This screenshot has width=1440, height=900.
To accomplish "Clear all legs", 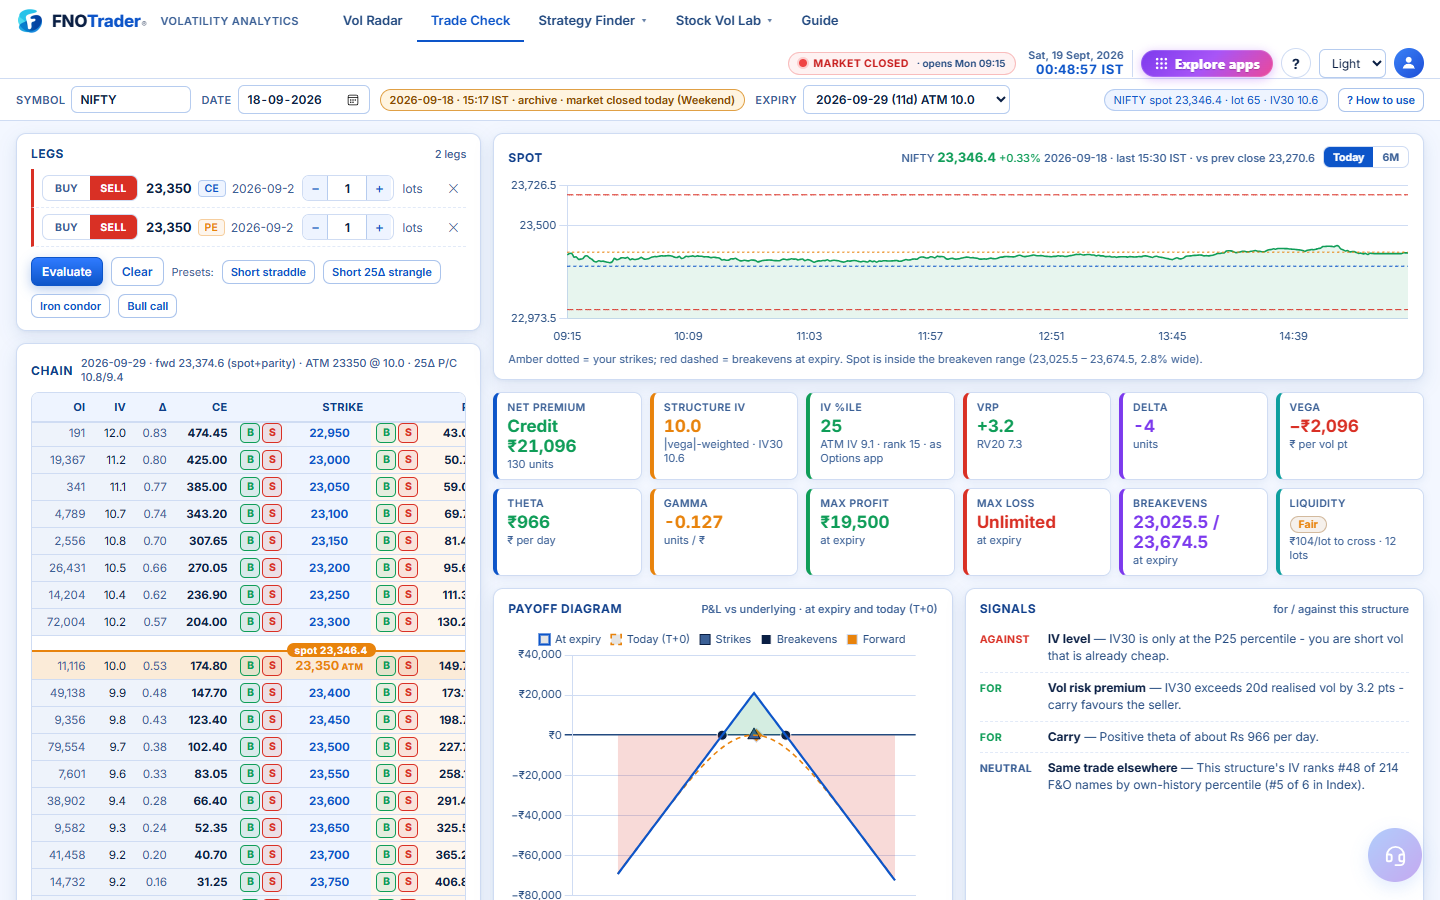I will click(x=137, y=272).
